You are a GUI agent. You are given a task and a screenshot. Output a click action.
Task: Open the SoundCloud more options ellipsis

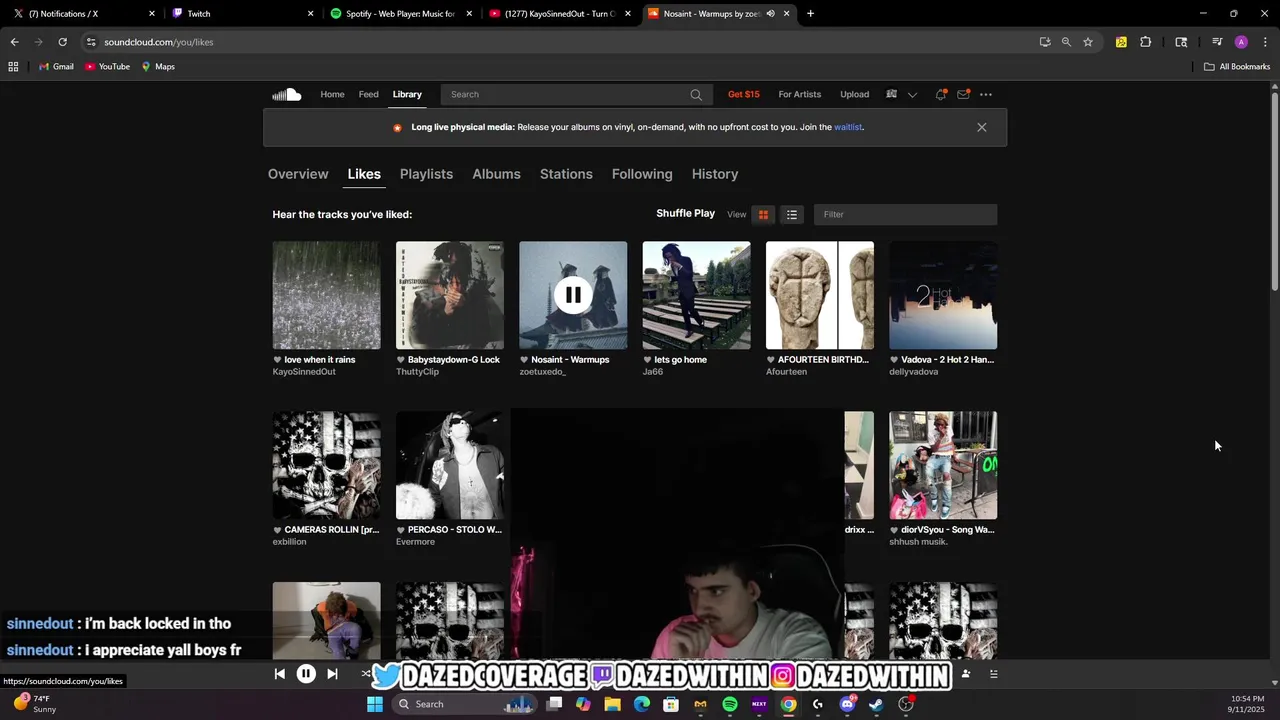coord(986,94)
